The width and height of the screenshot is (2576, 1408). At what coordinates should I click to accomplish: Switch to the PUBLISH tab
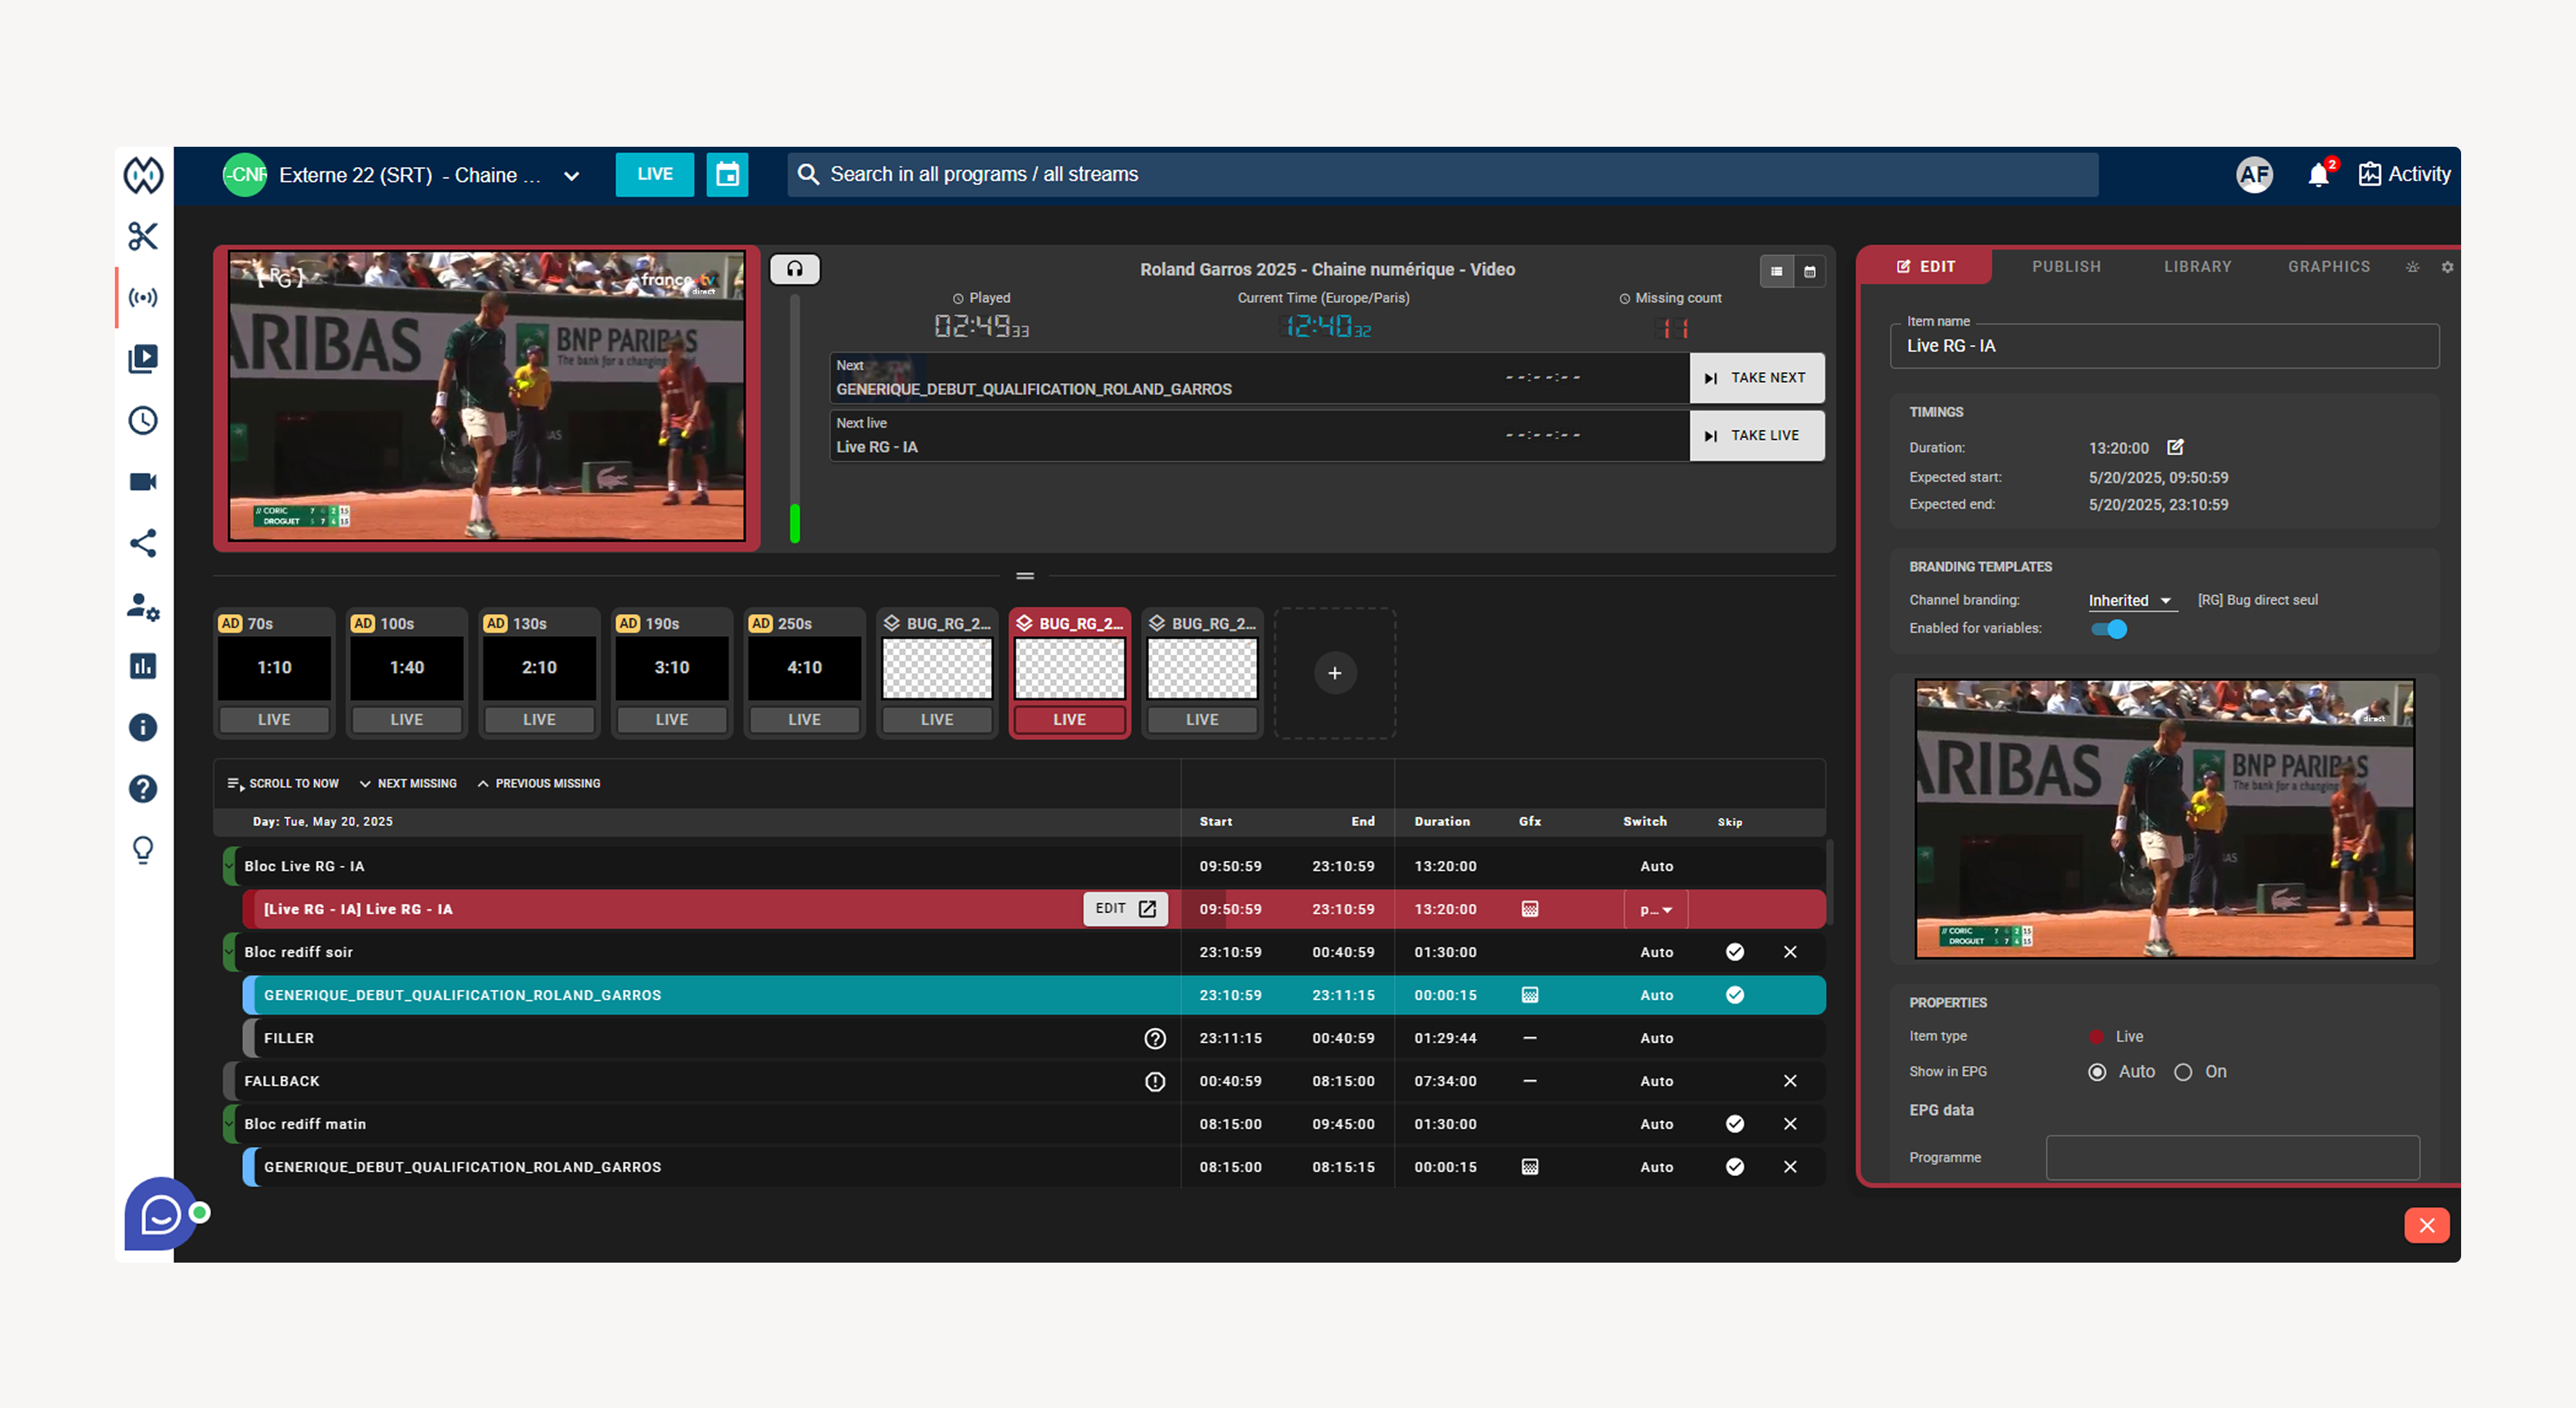pos(2066,267)
